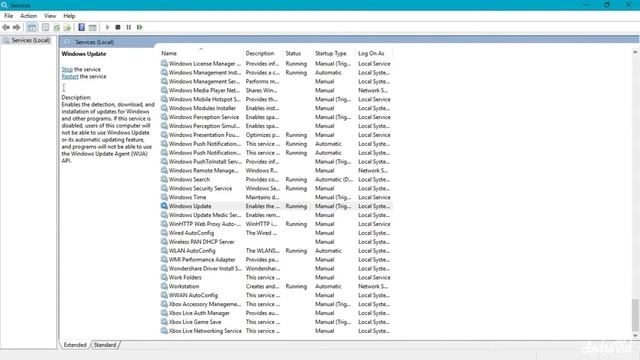Toggle Show/Hide Console Tree toolbar icon
The height and width of the screenshot is (360, 640).
32,27
